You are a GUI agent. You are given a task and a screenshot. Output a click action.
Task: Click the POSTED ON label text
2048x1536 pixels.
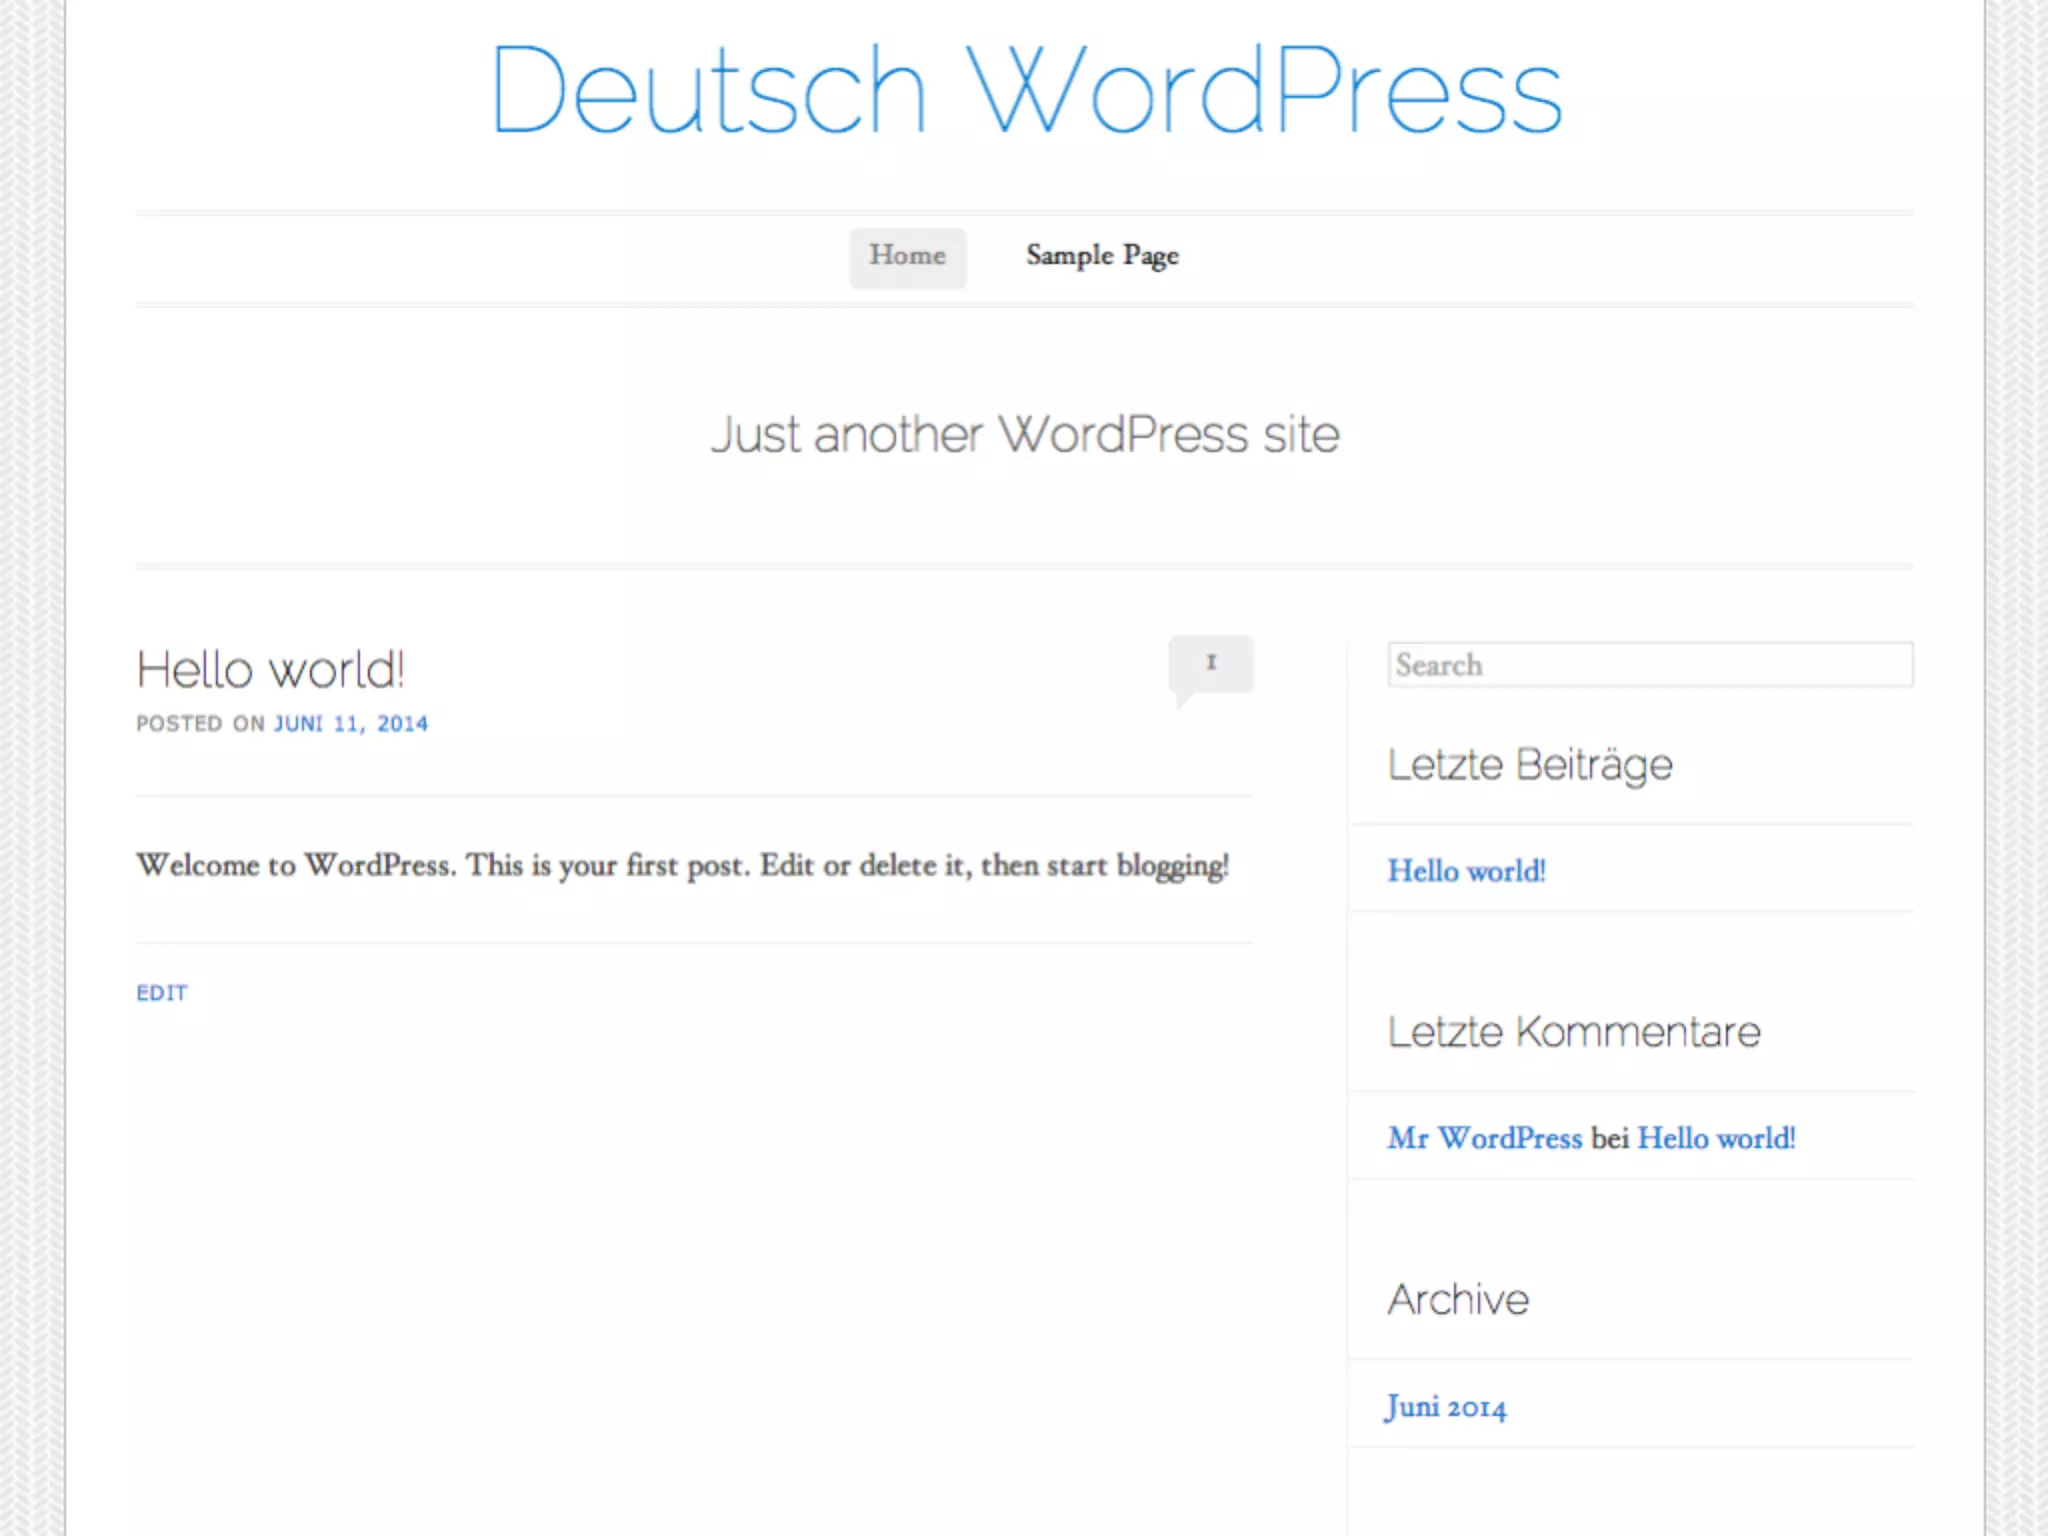[200, 724]
